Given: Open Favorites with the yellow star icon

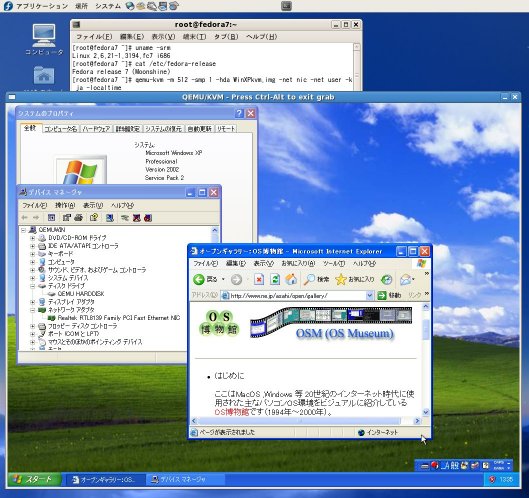Looking at the screenshot, I should tap(341, 279).
